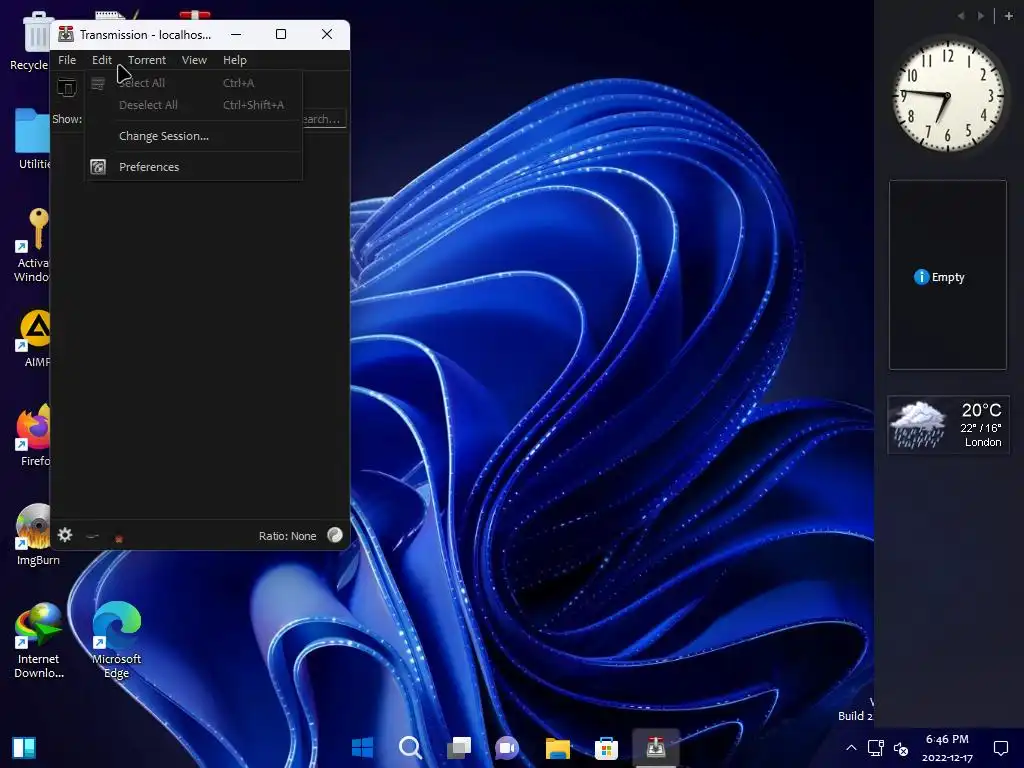Click the red network status icon
The width and height of the screenshot is (1024, 768).
tap(119, 538)
